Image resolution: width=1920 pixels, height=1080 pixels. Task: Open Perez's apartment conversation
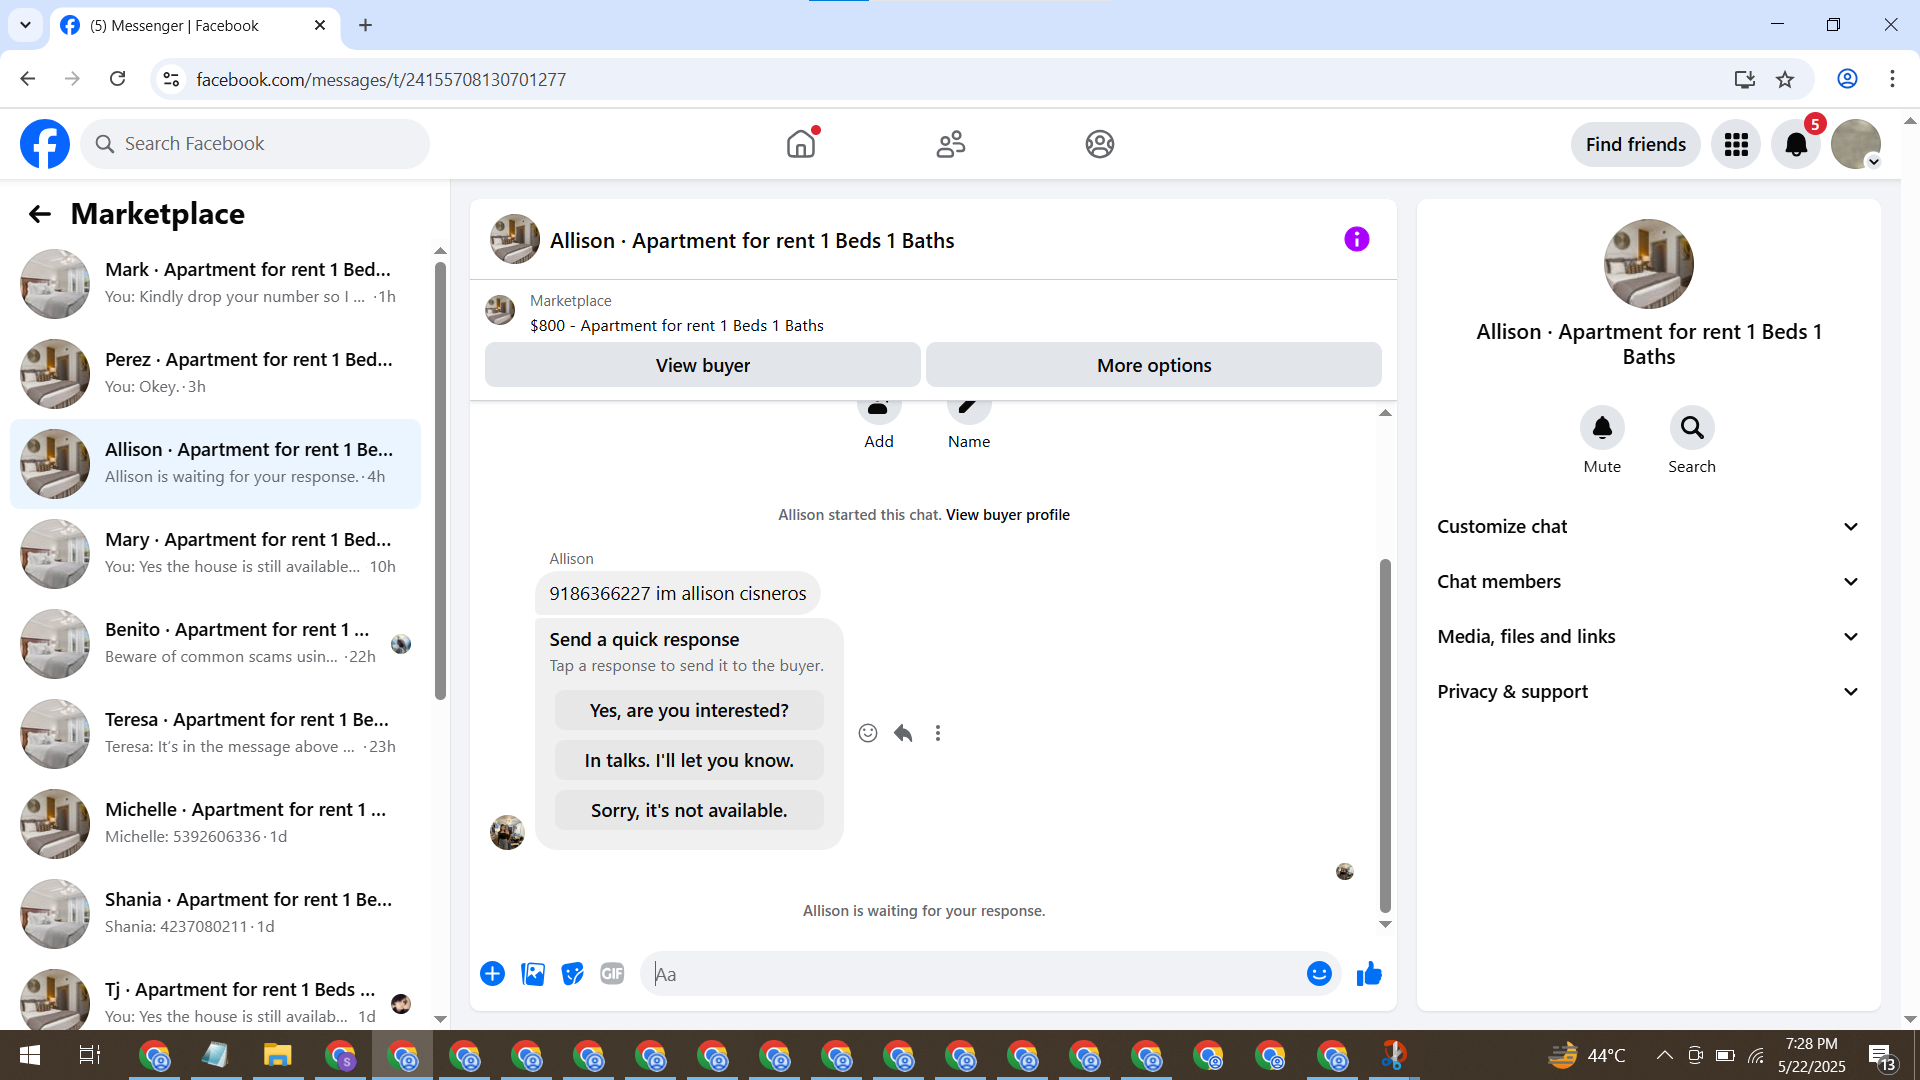(215, 373)
